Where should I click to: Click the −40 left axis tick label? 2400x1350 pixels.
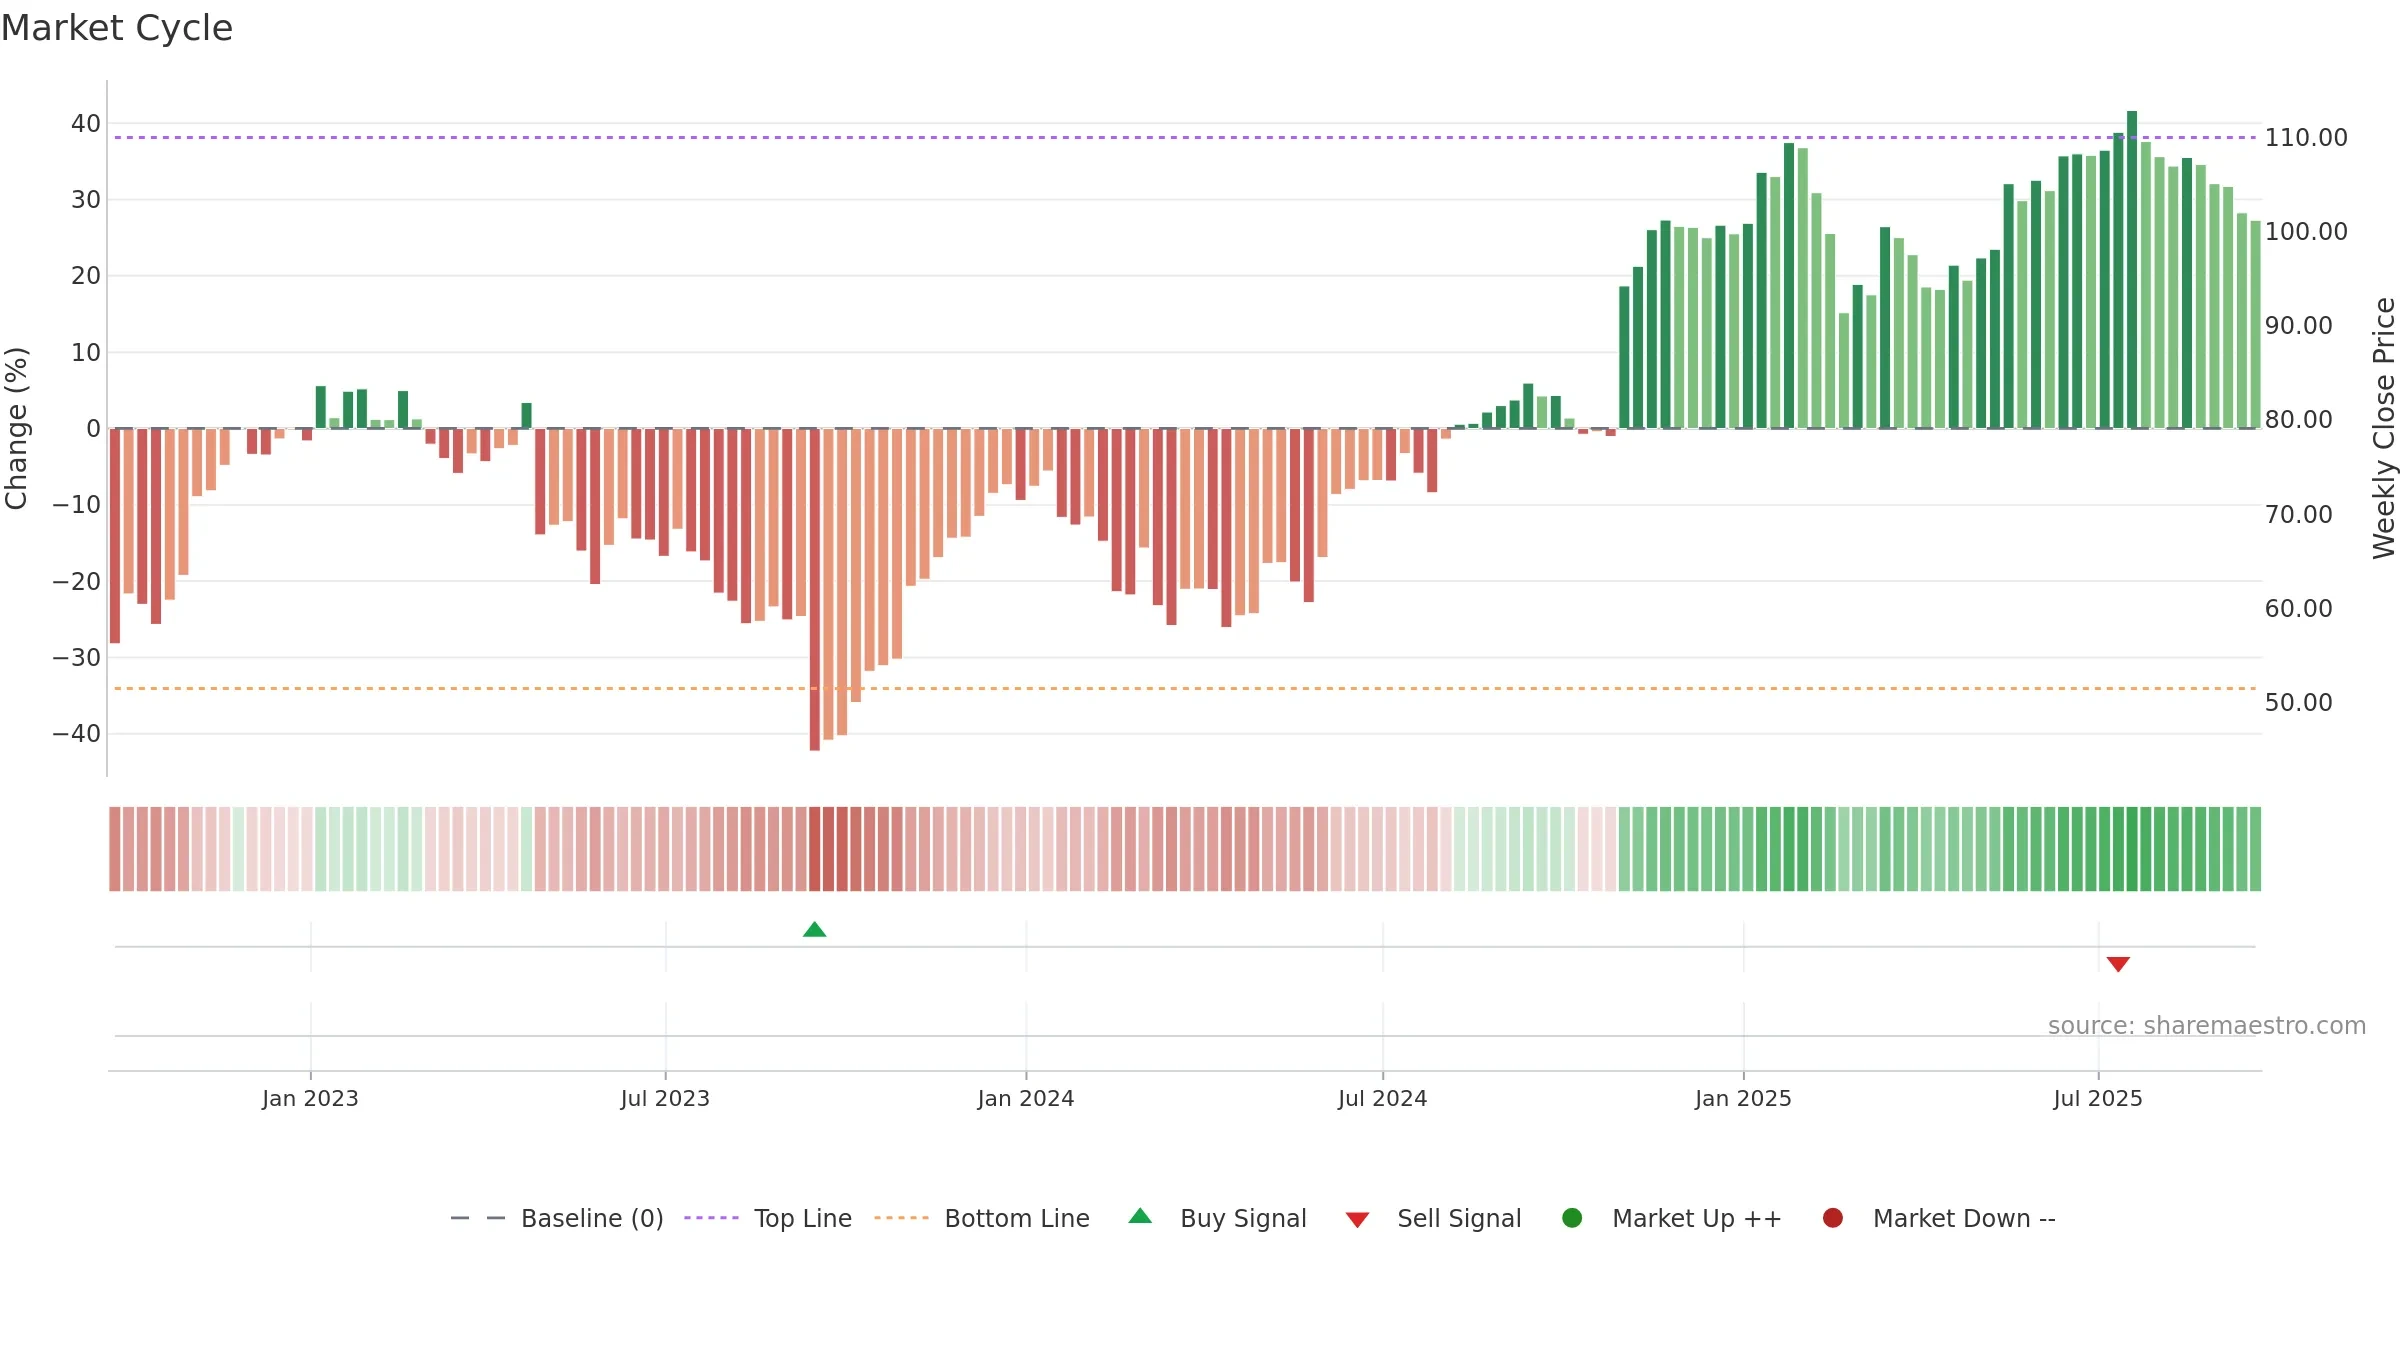[77, 733]
